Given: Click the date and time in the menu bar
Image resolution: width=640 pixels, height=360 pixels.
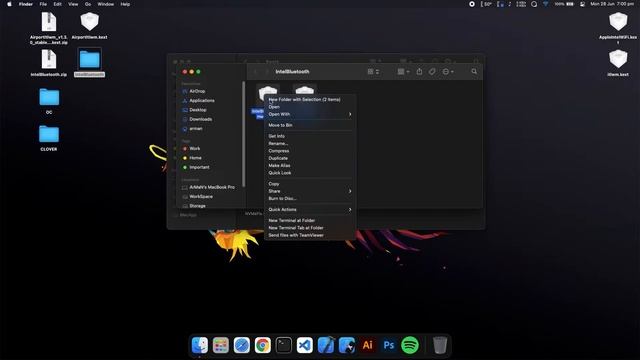Looking at the screenshot, I should 612,4.
